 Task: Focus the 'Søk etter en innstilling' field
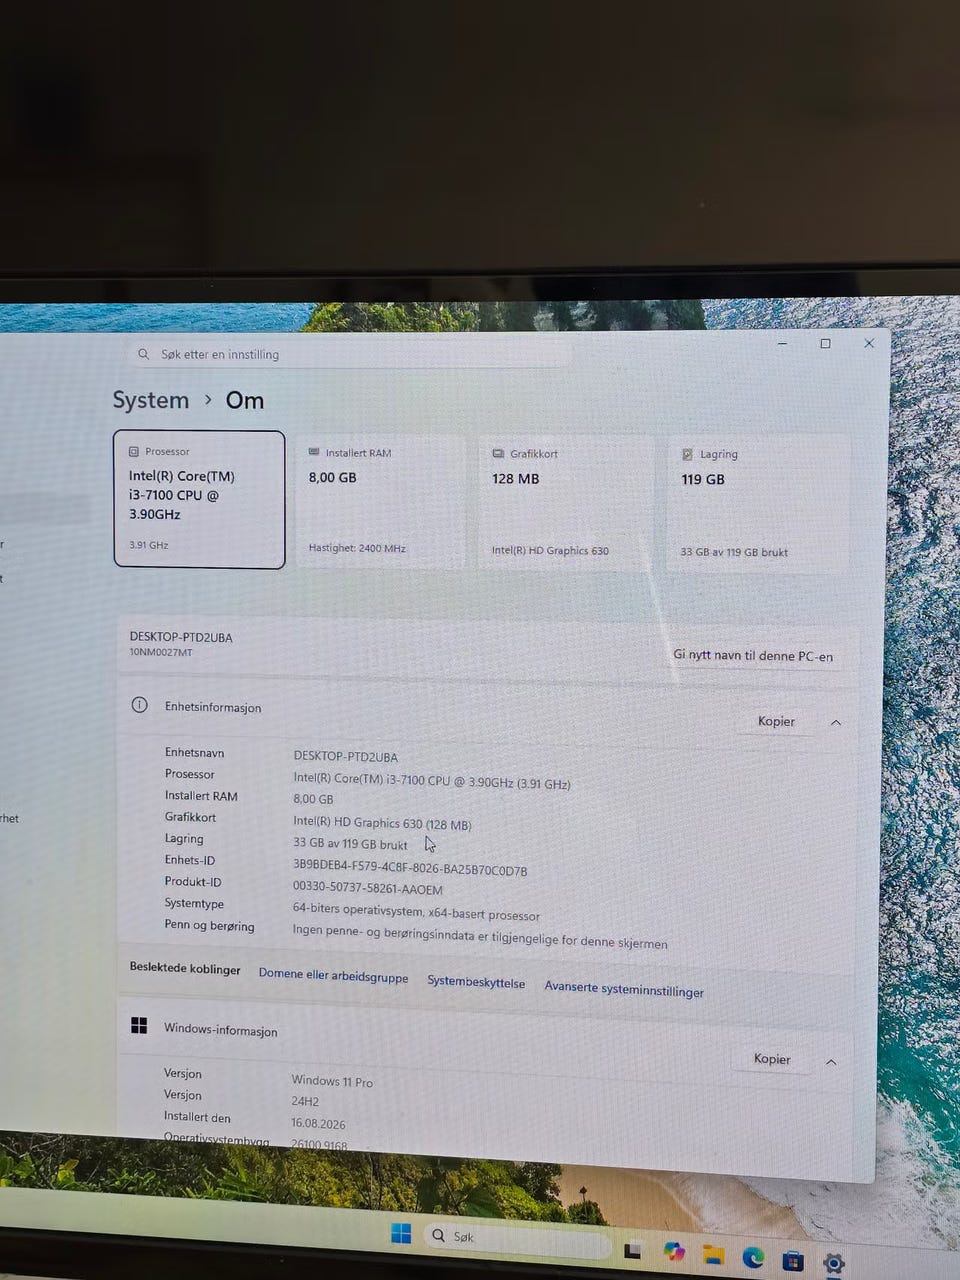(350, 354)
